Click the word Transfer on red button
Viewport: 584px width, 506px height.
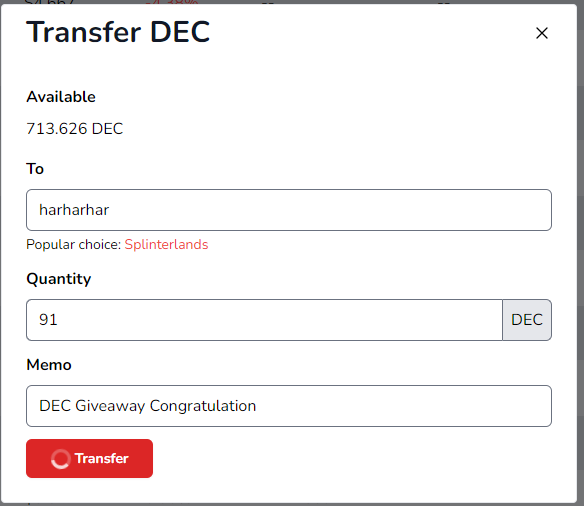pos(102,458)
